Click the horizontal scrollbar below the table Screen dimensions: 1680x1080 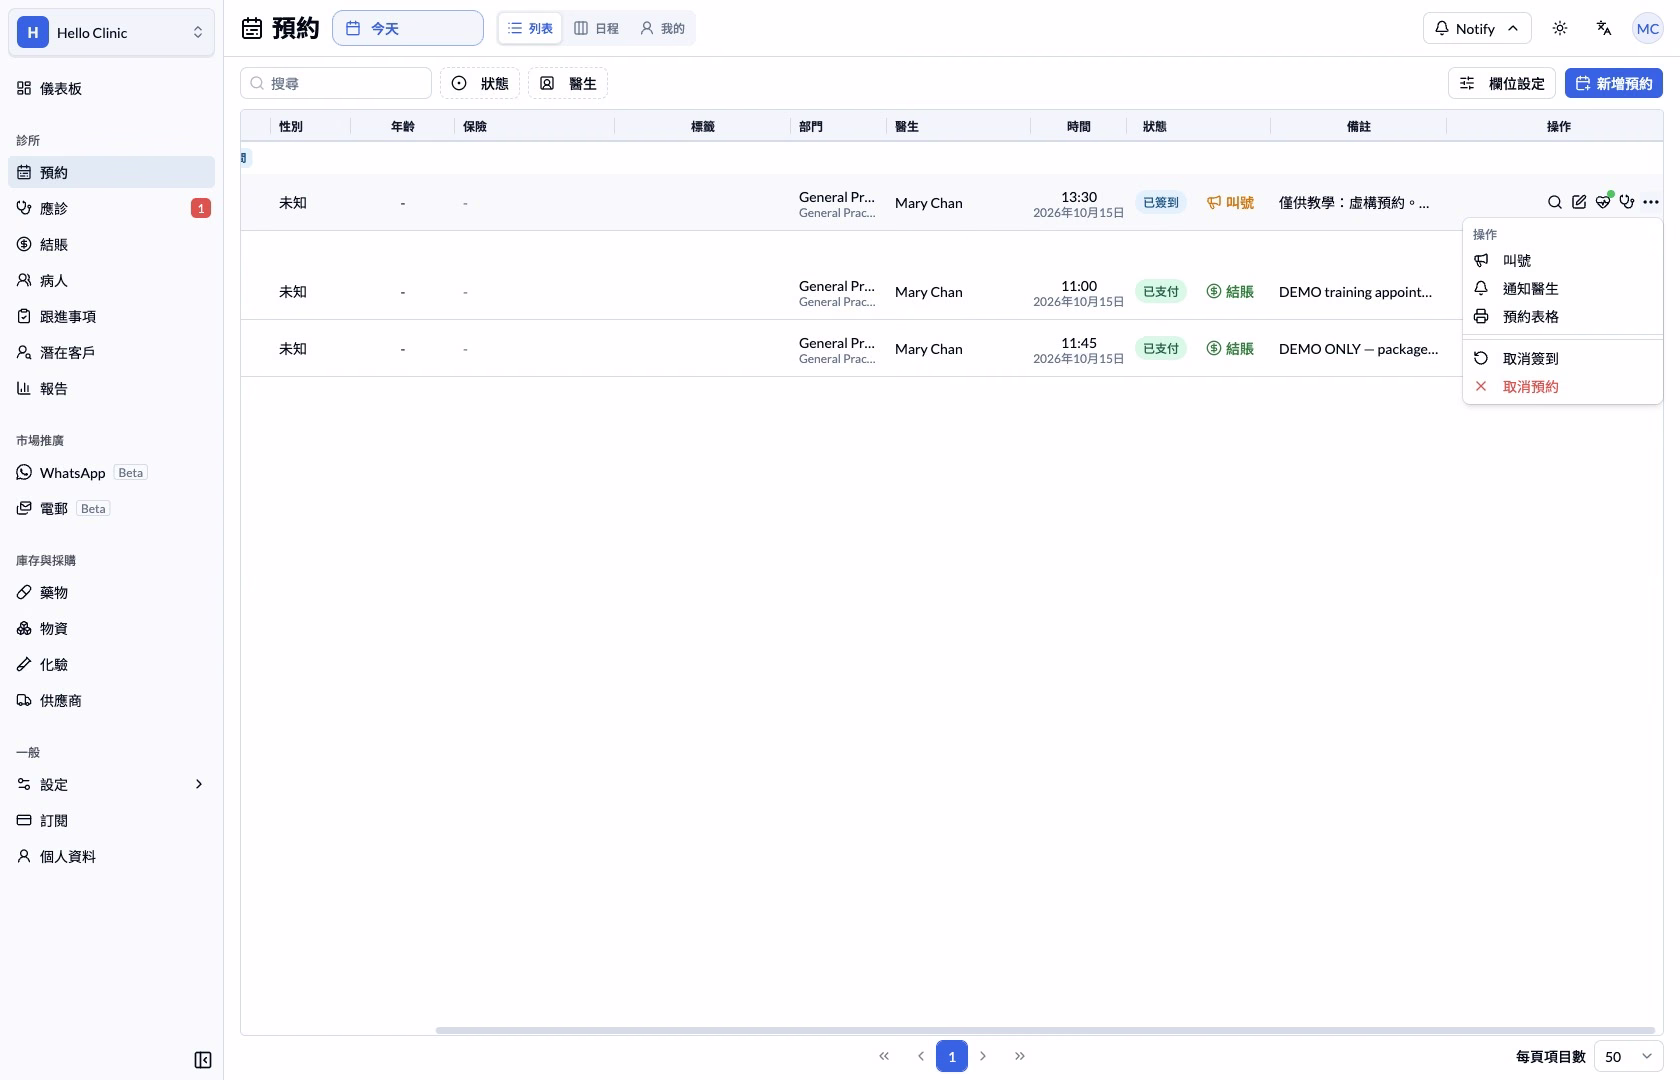pos(1045,1030)
